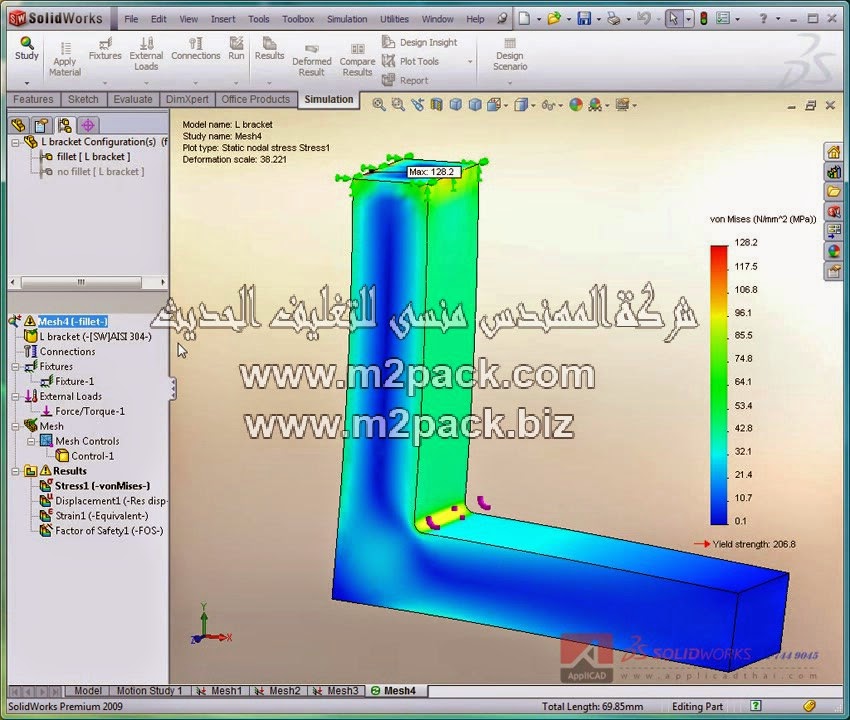The height and width of the screenshot is (720, 850).
Task: Open the DimXpertManager tab
Action: point(88,126)
